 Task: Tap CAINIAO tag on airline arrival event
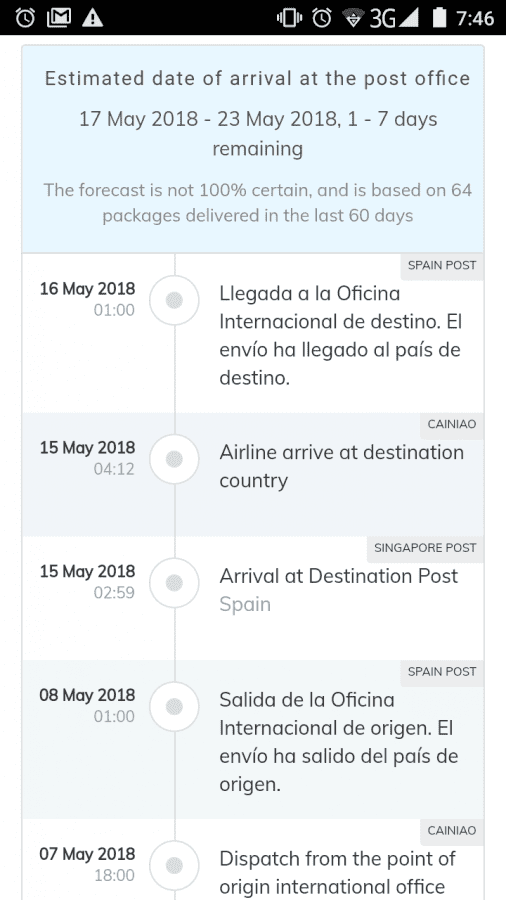pyautogui.click(x=451, y=425)
